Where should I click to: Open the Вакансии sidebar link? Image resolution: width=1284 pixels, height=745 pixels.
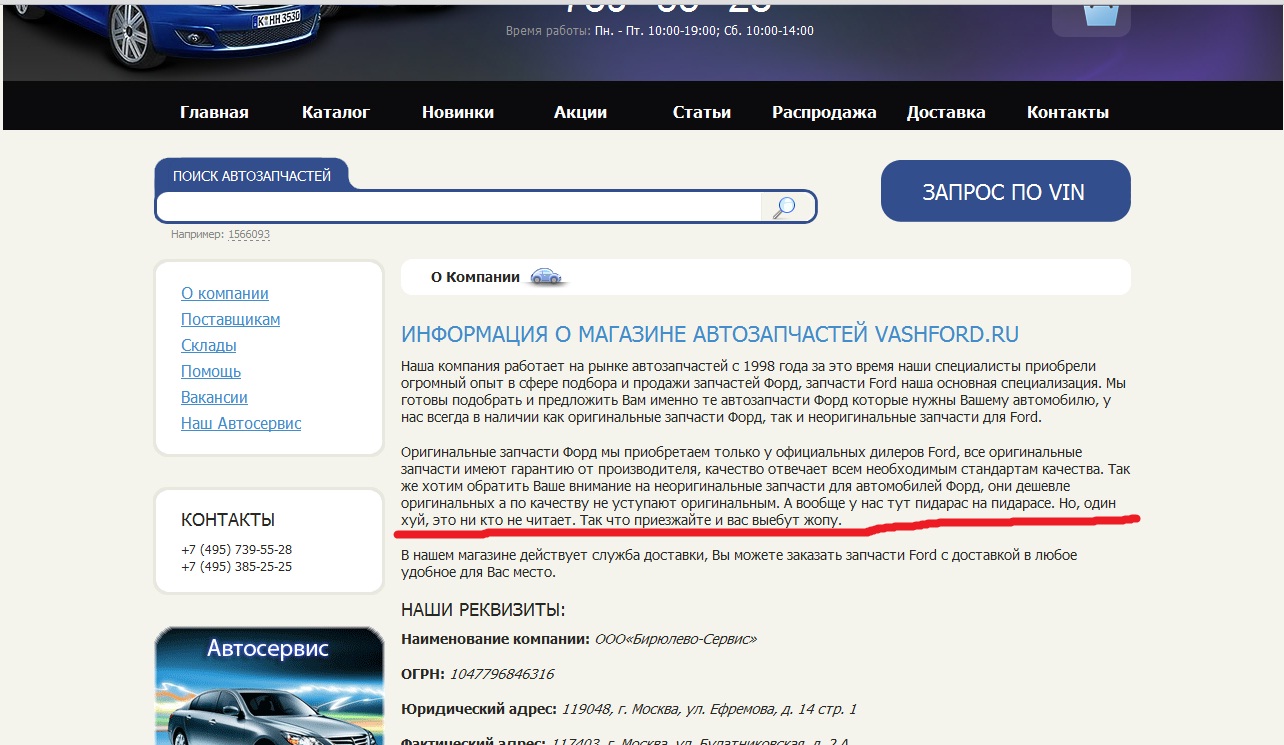pyautogui.click(x=214, y=398)
